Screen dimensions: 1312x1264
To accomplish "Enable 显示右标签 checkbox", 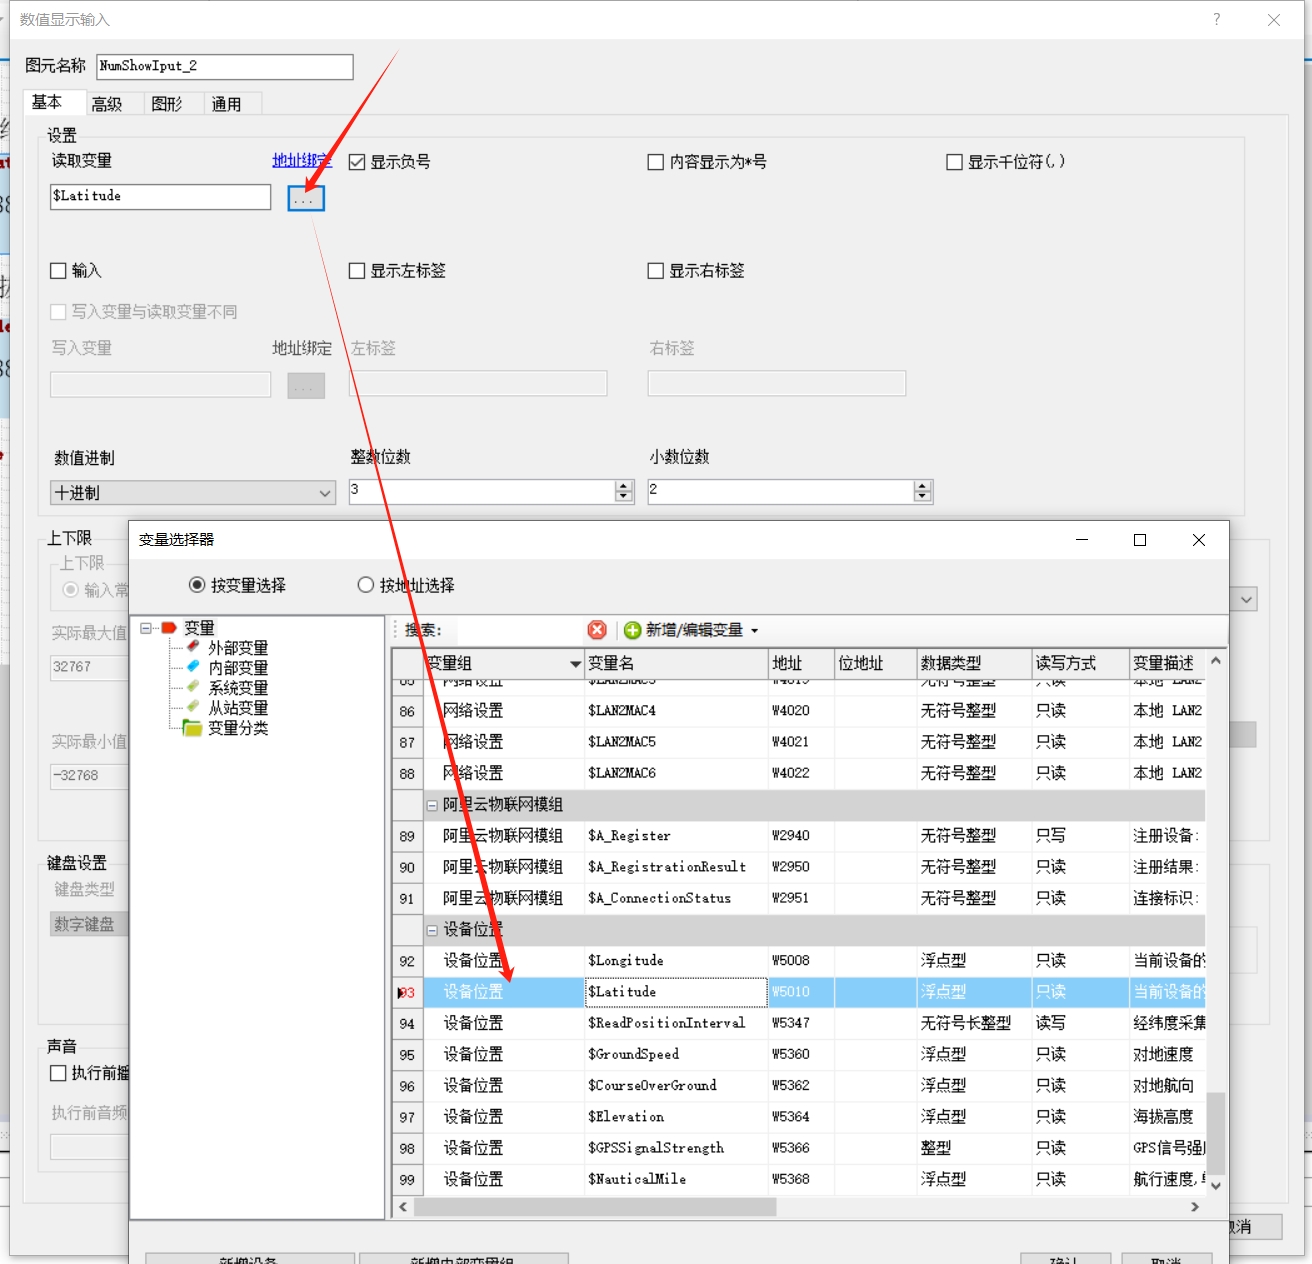I will point(656,271).
